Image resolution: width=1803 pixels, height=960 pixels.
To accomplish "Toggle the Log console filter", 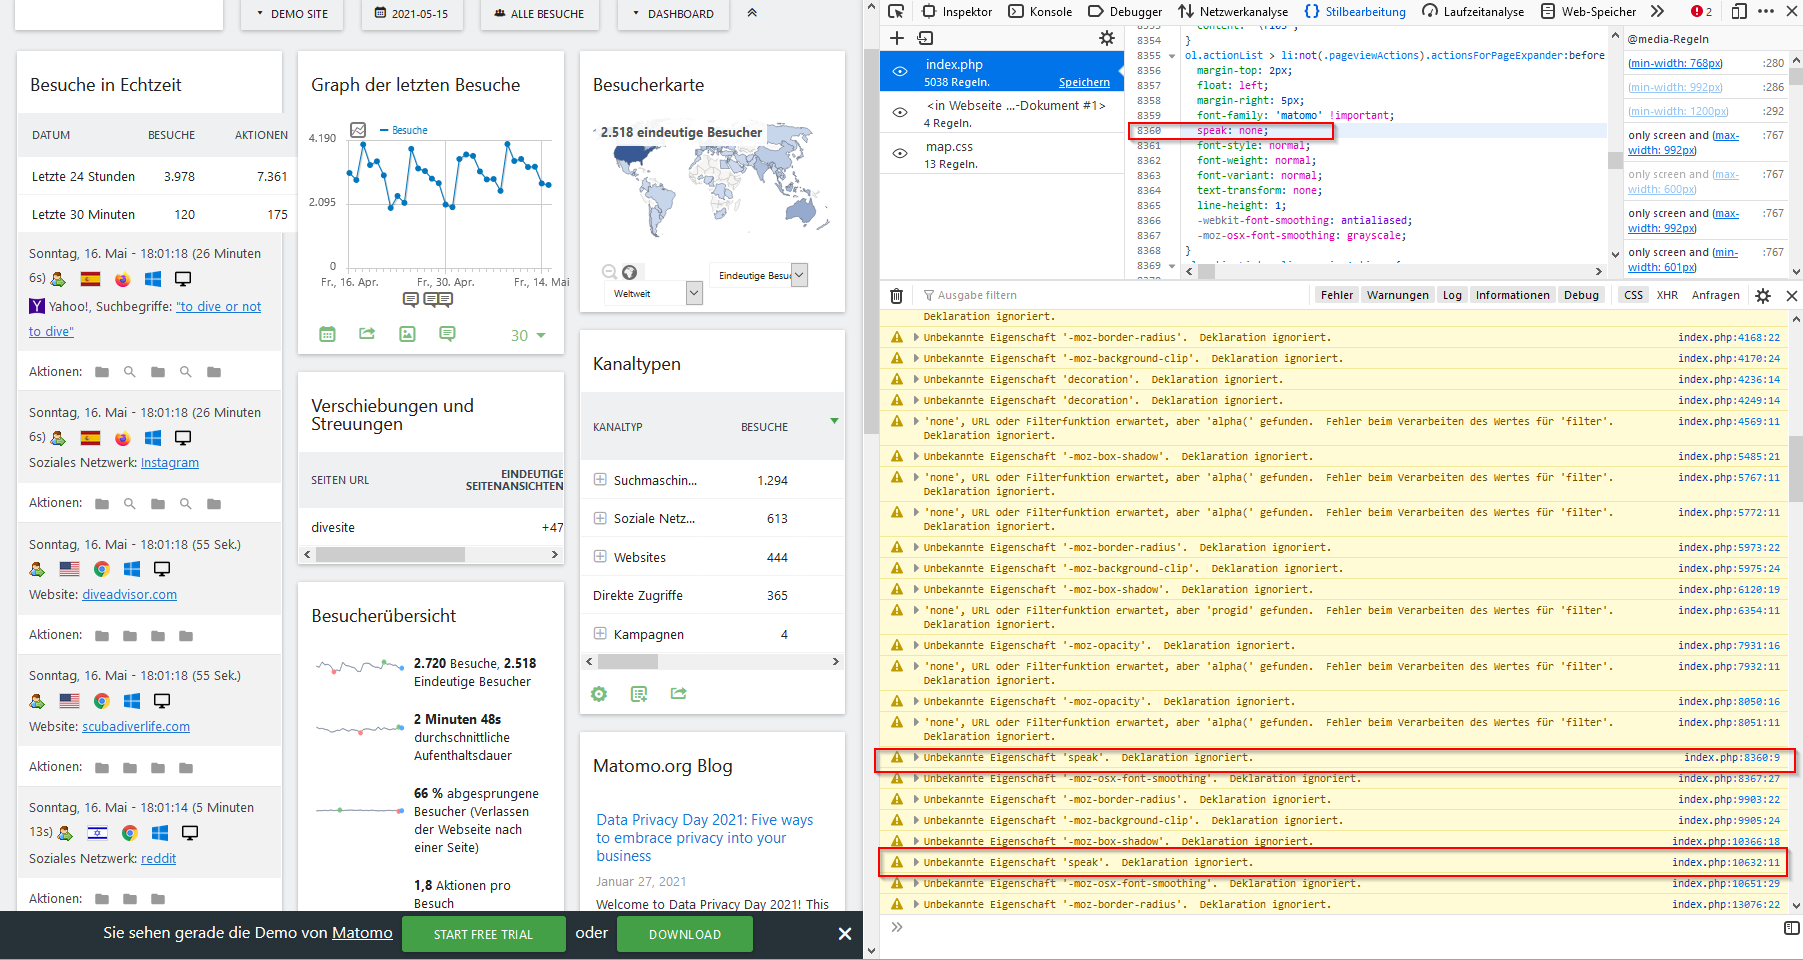I will pyautogui.click(x=1452, y=295).
